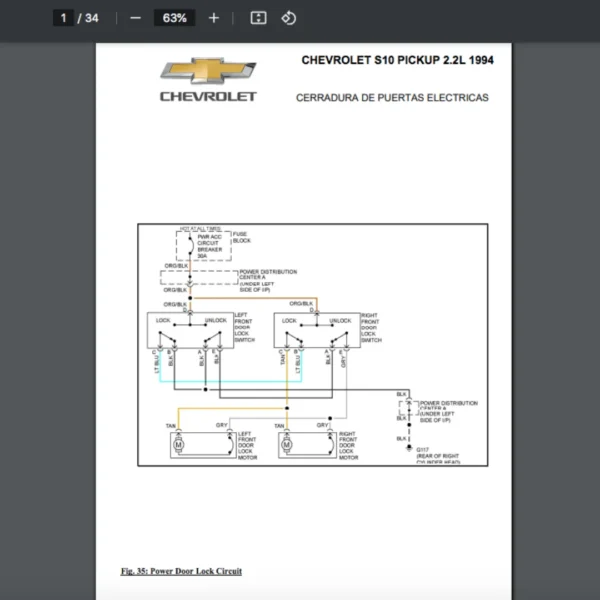Click the fit to page icon
The width and height of the screenshot is (600, 600).
258,18
